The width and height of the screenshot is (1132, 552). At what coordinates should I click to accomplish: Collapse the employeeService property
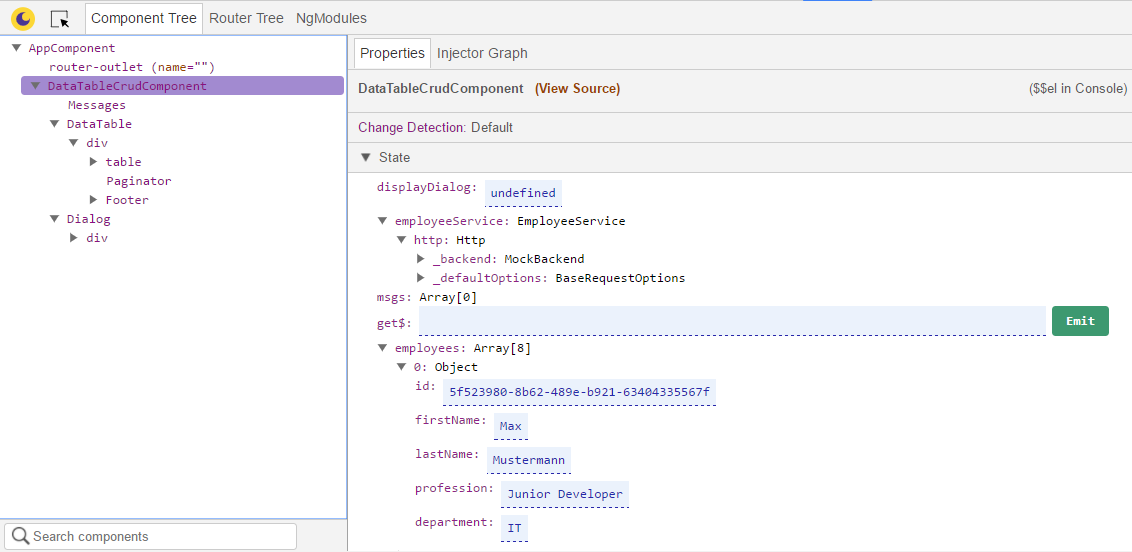[x=383, y=222]
